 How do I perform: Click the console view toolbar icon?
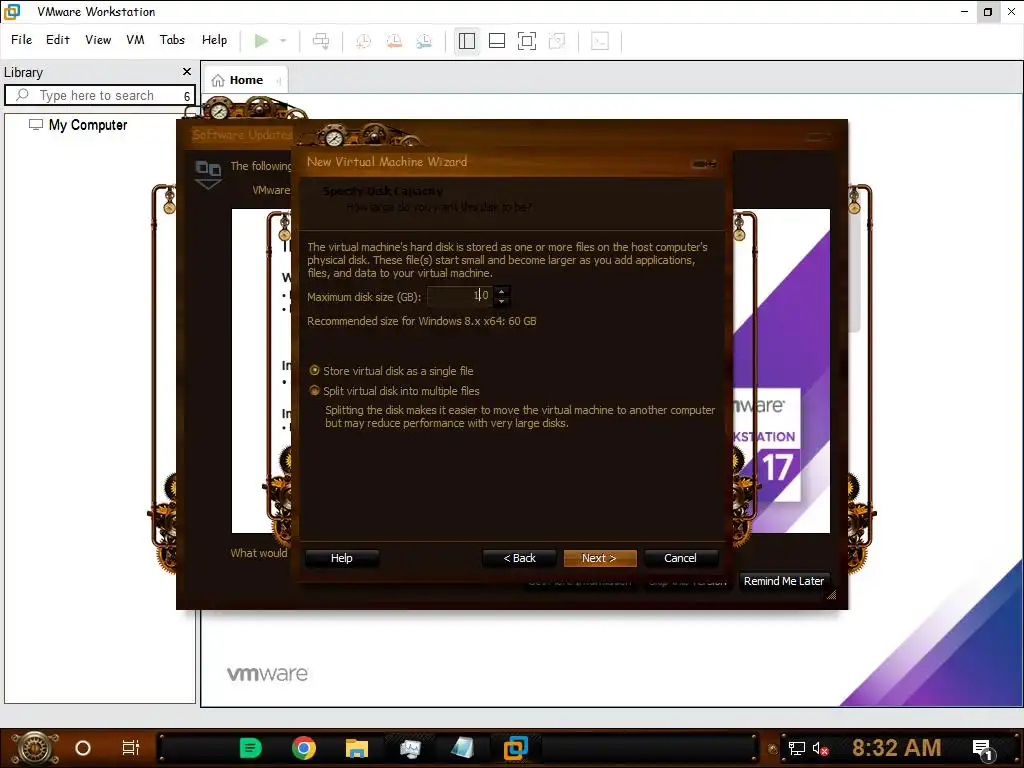(x=600, y=41)
